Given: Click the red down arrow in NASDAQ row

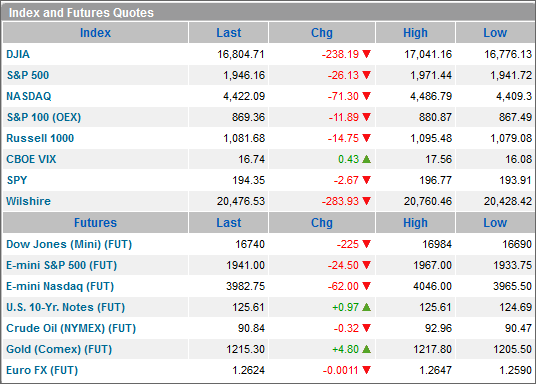Looking at the screenshot, I should tap(366, 96).
